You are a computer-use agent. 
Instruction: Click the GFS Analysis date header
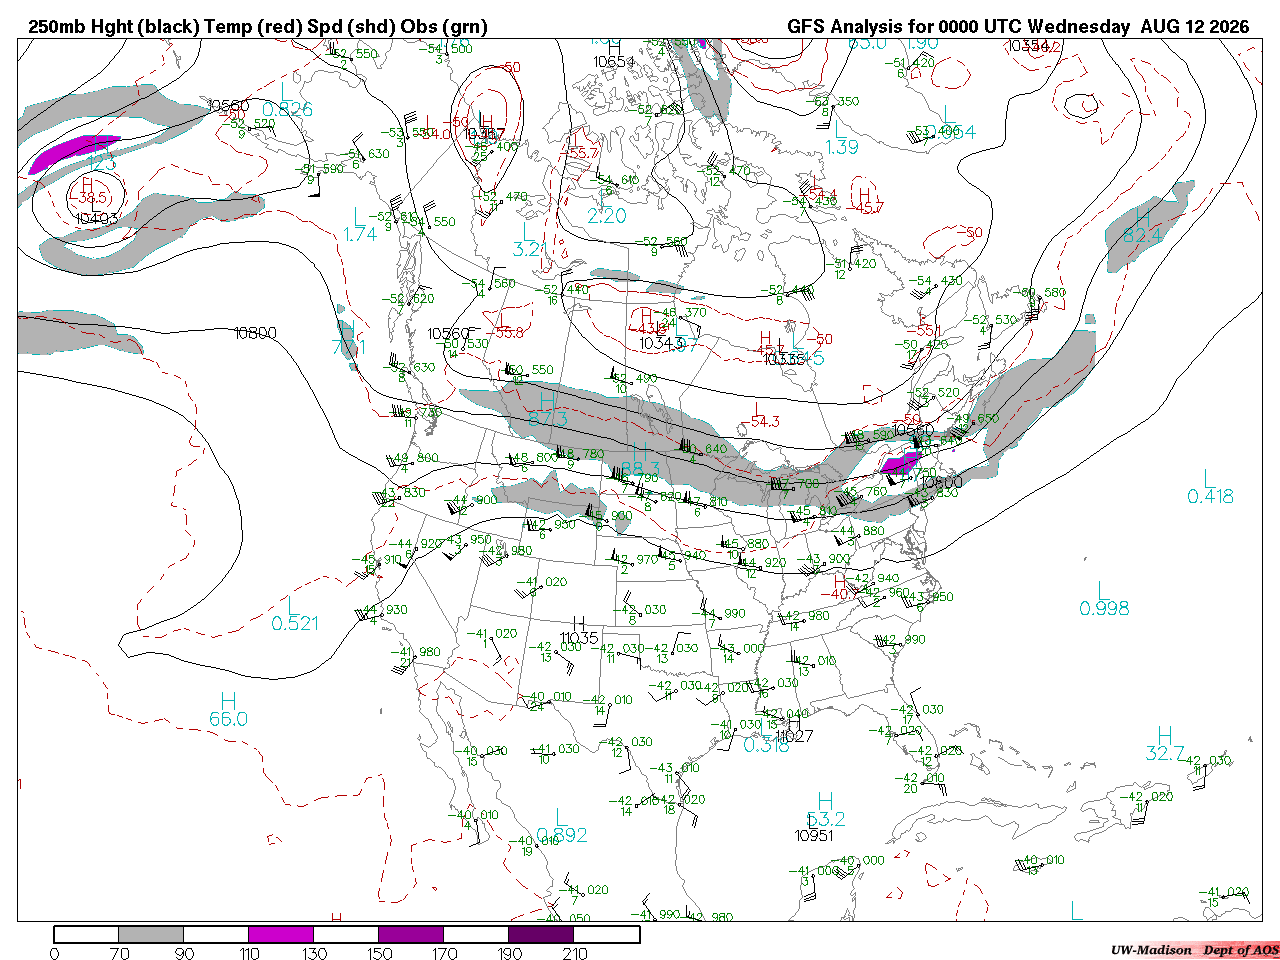coord(1018,27)
